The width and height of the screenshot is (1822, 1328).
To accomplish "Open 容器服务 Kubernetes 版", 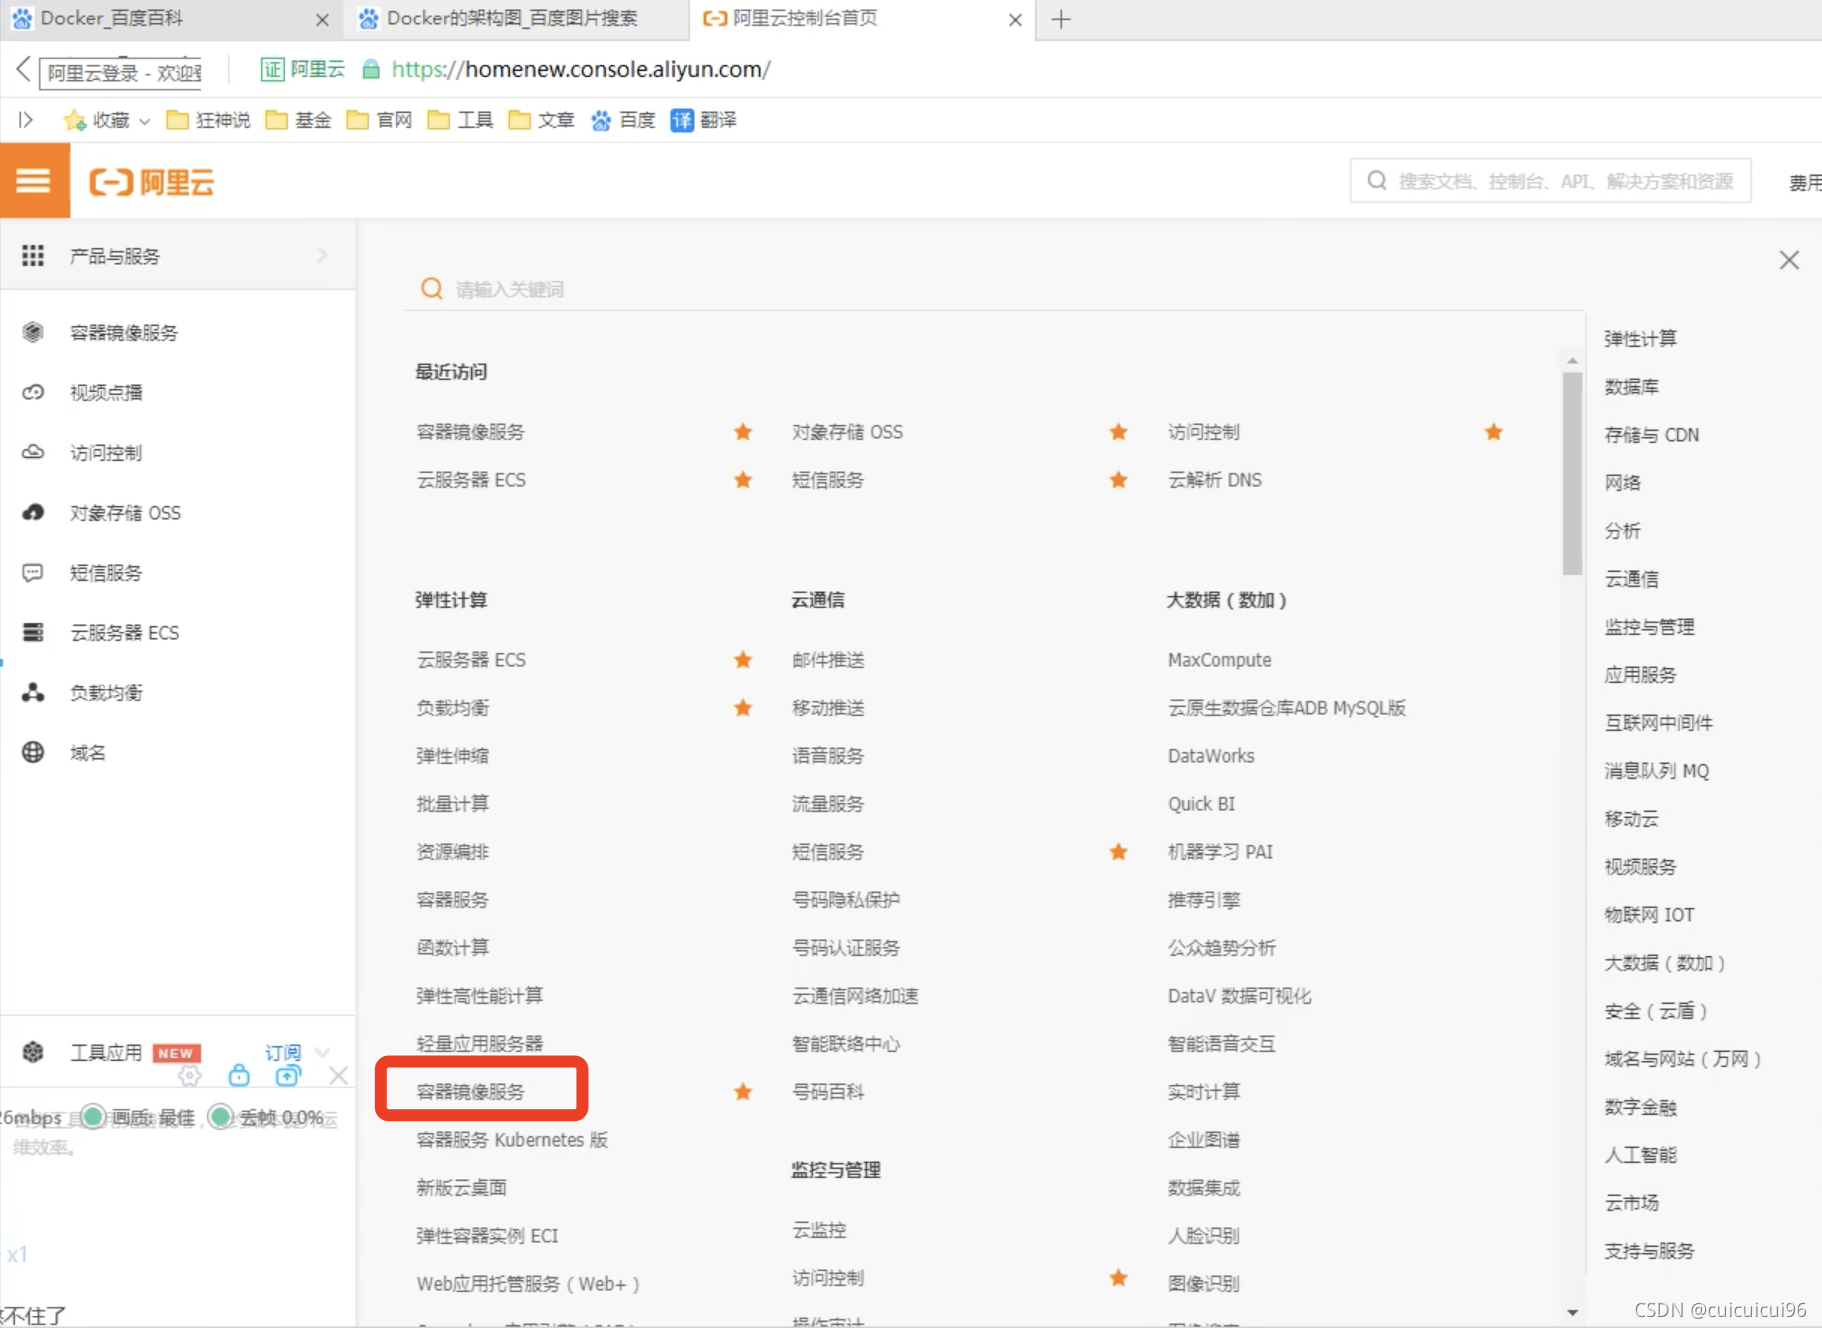I will (x=512, y=1140).
